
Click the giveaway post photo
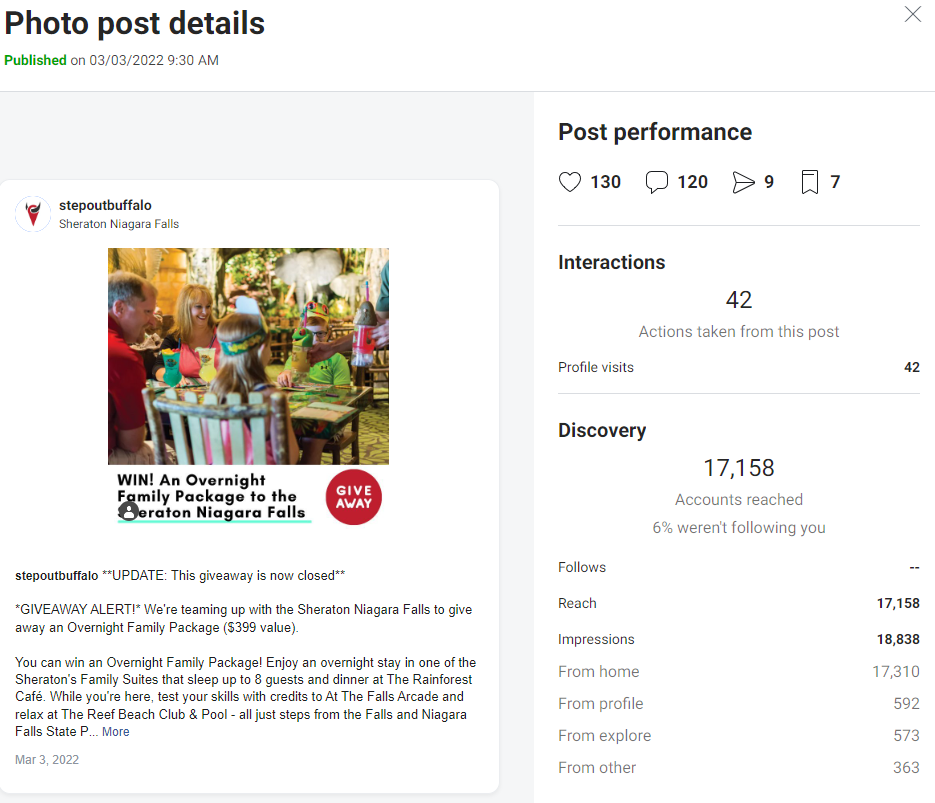248,356
